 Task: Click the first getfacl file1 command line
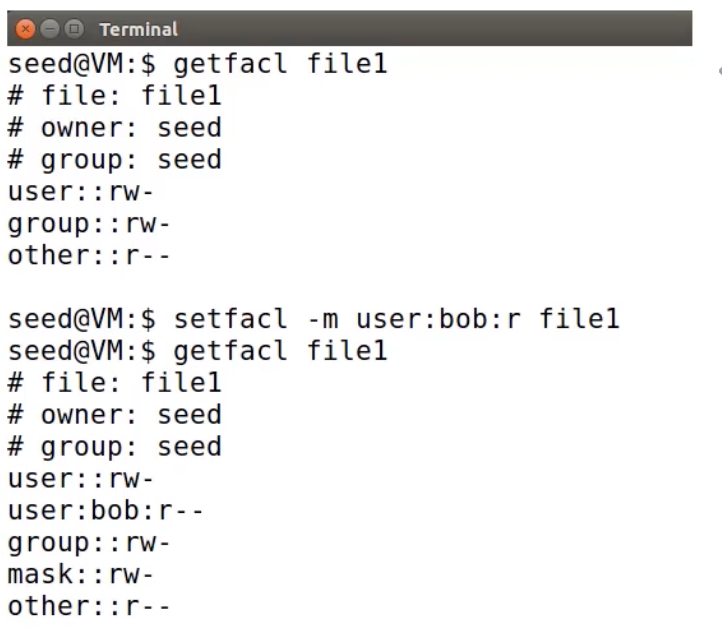[198, 64]
